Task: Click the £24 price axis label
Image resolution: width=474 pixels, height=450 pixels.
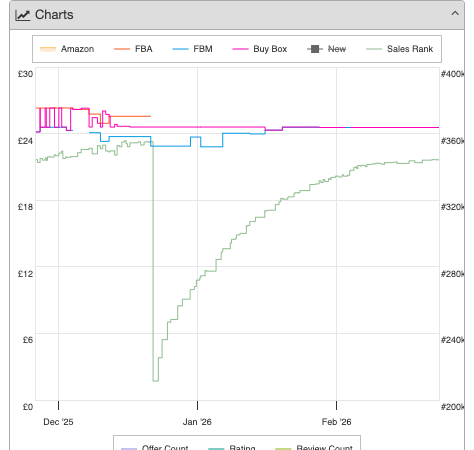Action: [x=25, y=141]
